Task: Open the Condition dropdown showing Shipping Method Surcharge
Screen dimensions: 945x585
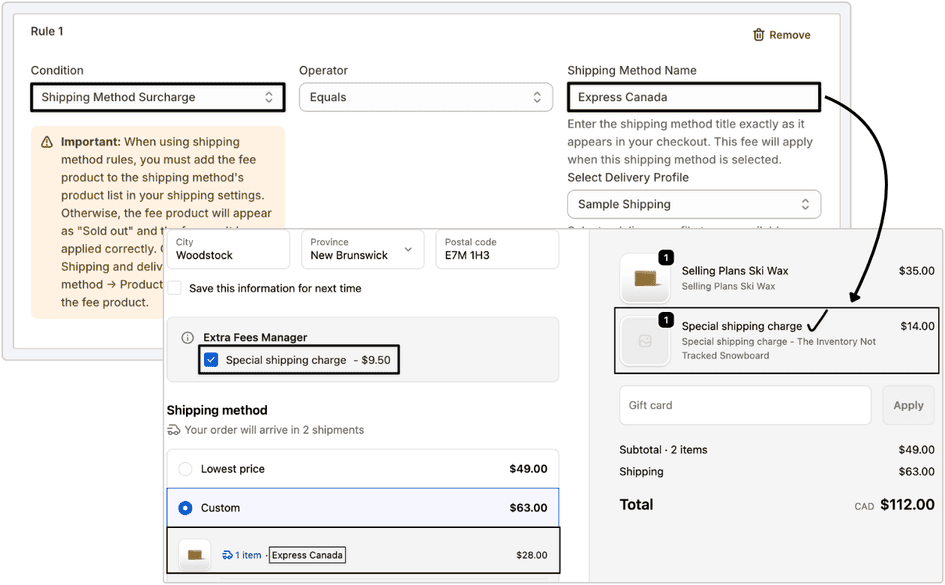Action: [x=157, y=97]
